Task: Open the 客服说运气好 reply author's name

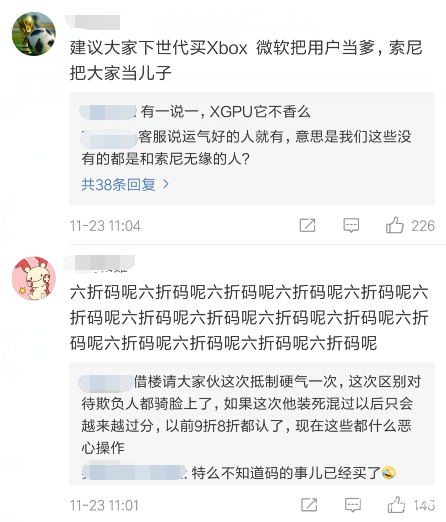Action: pos(109,138)
